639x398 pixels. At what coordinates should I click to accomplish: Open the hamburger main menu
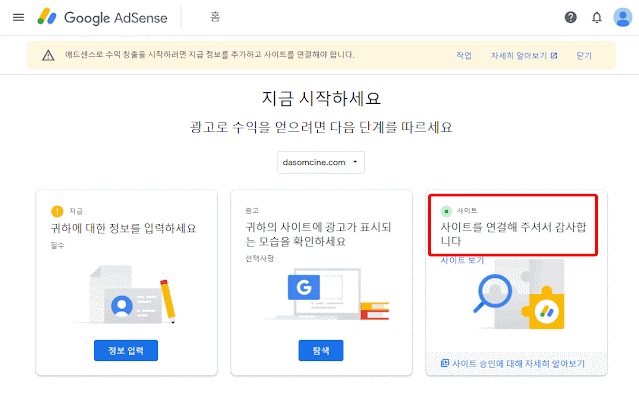(x=18, y=18)
